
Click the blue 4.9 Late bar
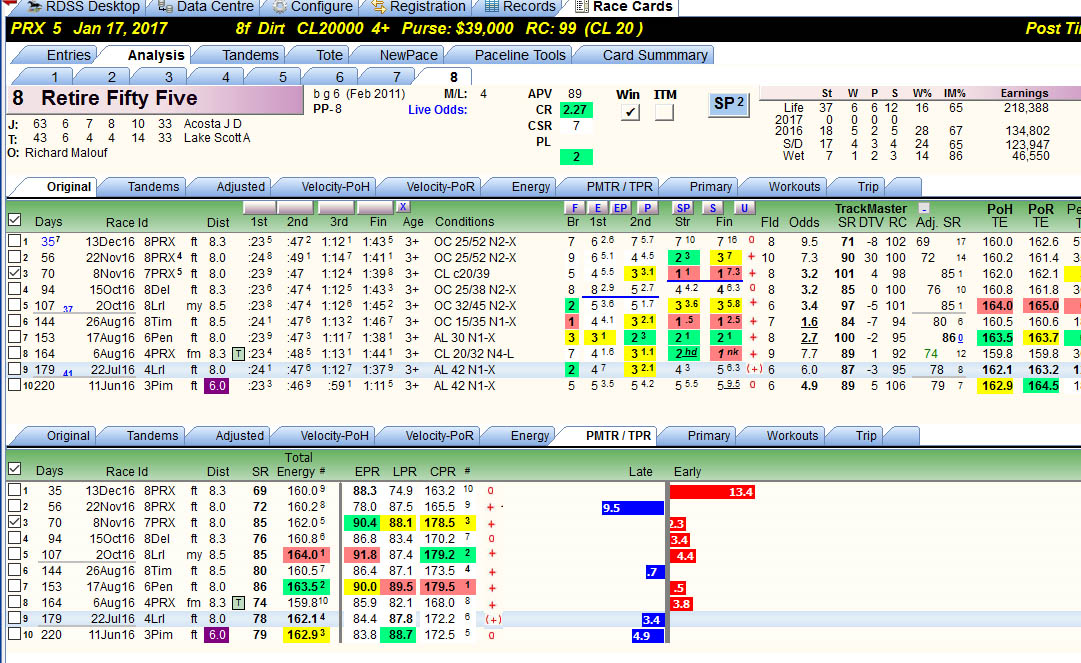point(648,635)
